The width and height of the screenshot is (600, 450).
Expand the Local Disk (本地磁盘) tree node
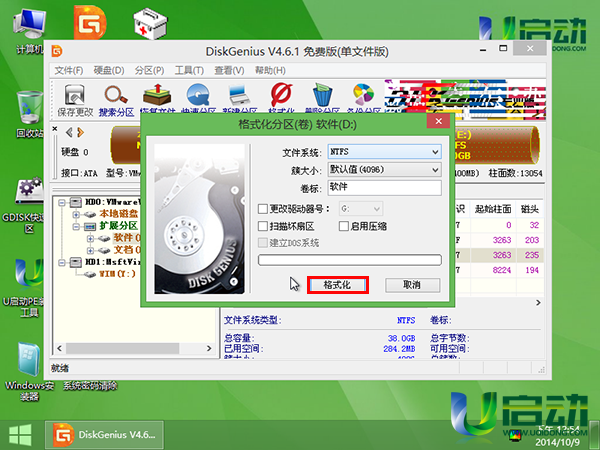[76, 214]
